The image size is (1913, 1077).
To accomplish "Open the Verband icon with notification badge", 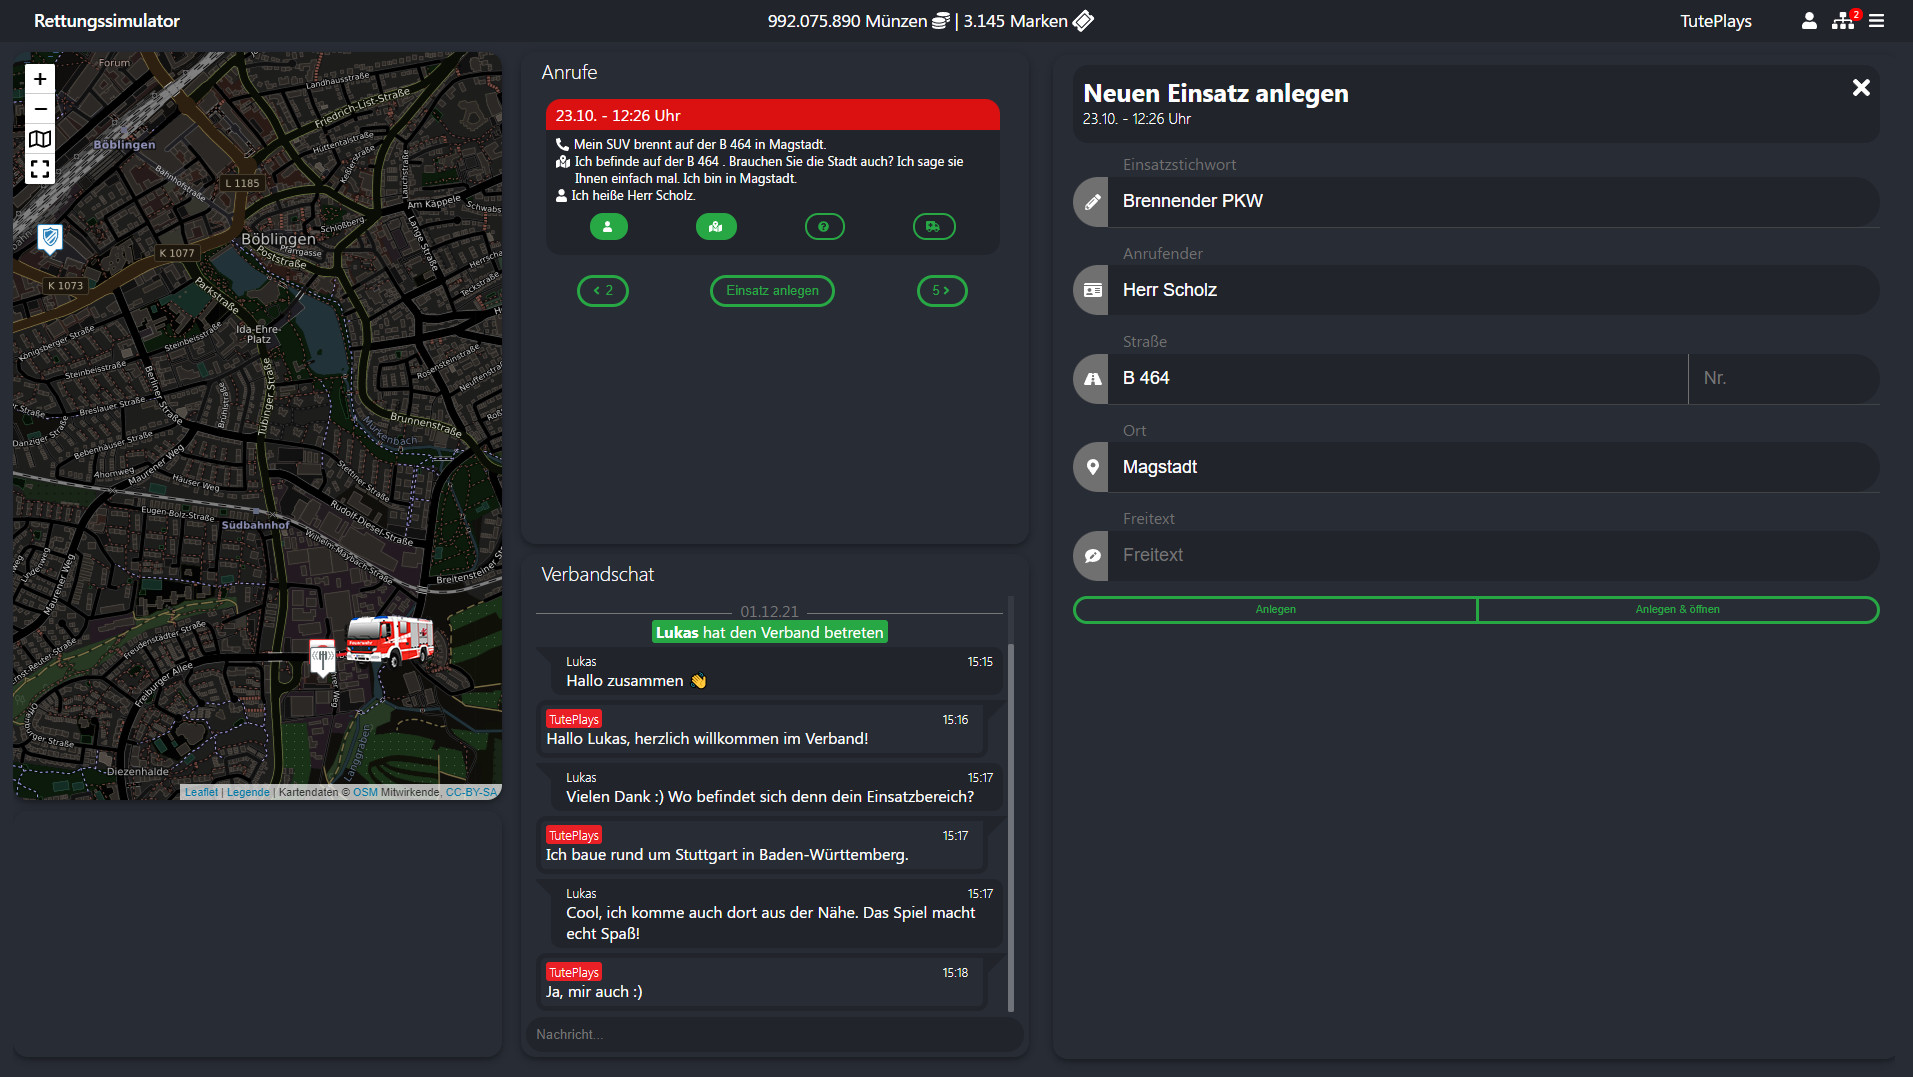I will (1843, 21).
